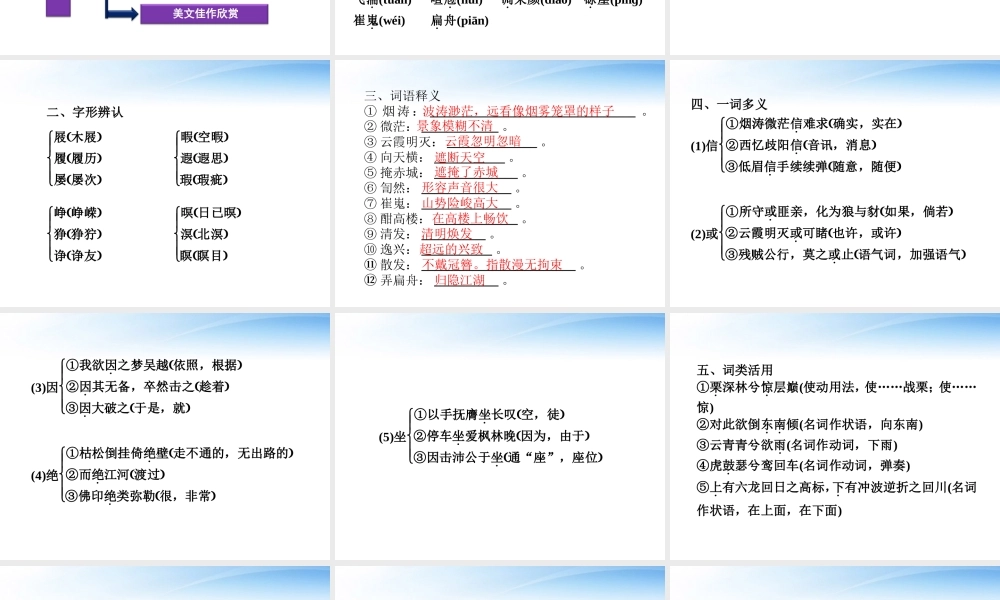
Task: Click the line ②对此欲倒东南倾
Action: click(x=809, y=425)
